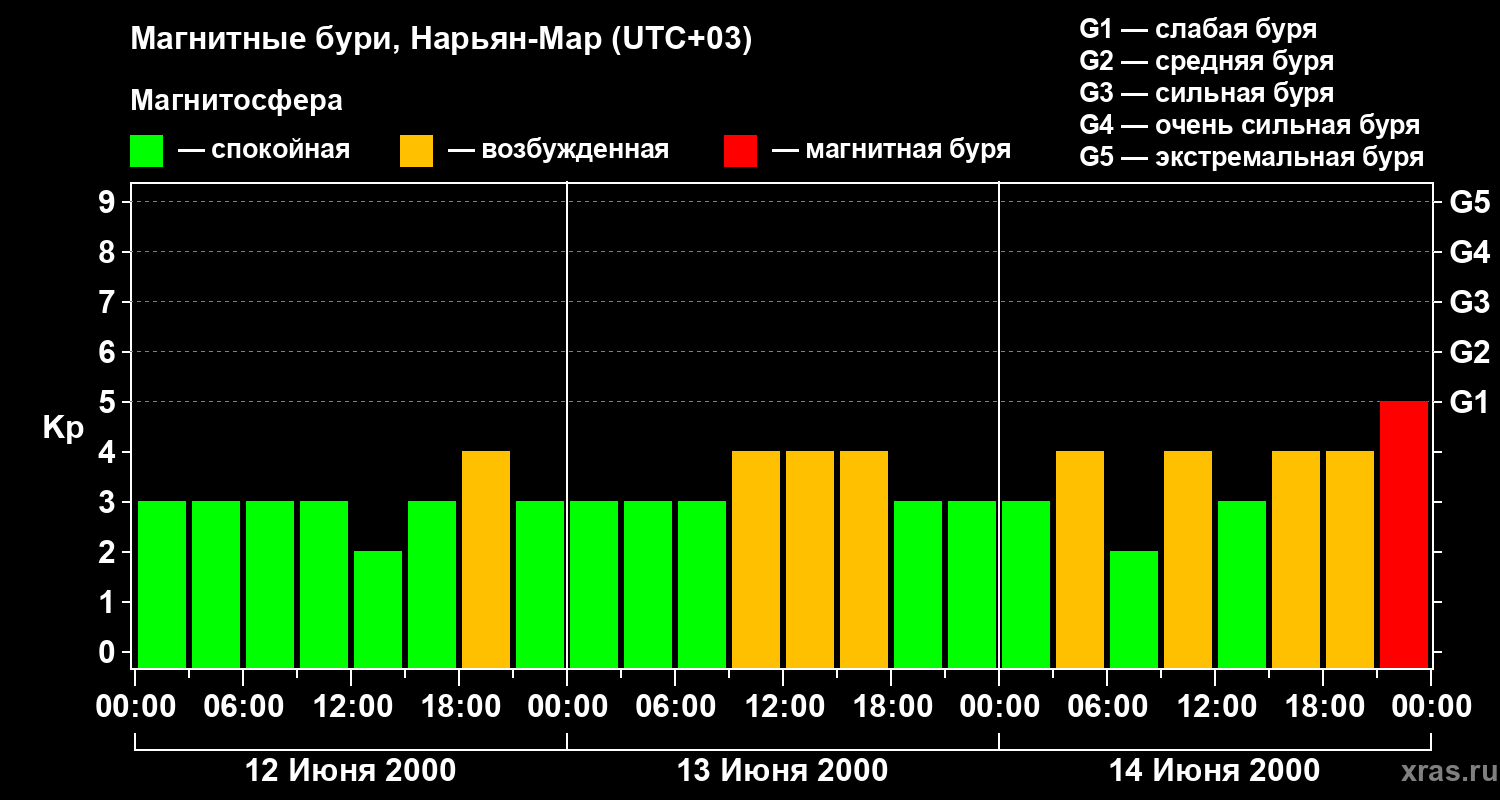Click the green Kp 2 bar on 12 Июня
The width and height of the screenshot is (1500, 800).
tap(378, 609)
